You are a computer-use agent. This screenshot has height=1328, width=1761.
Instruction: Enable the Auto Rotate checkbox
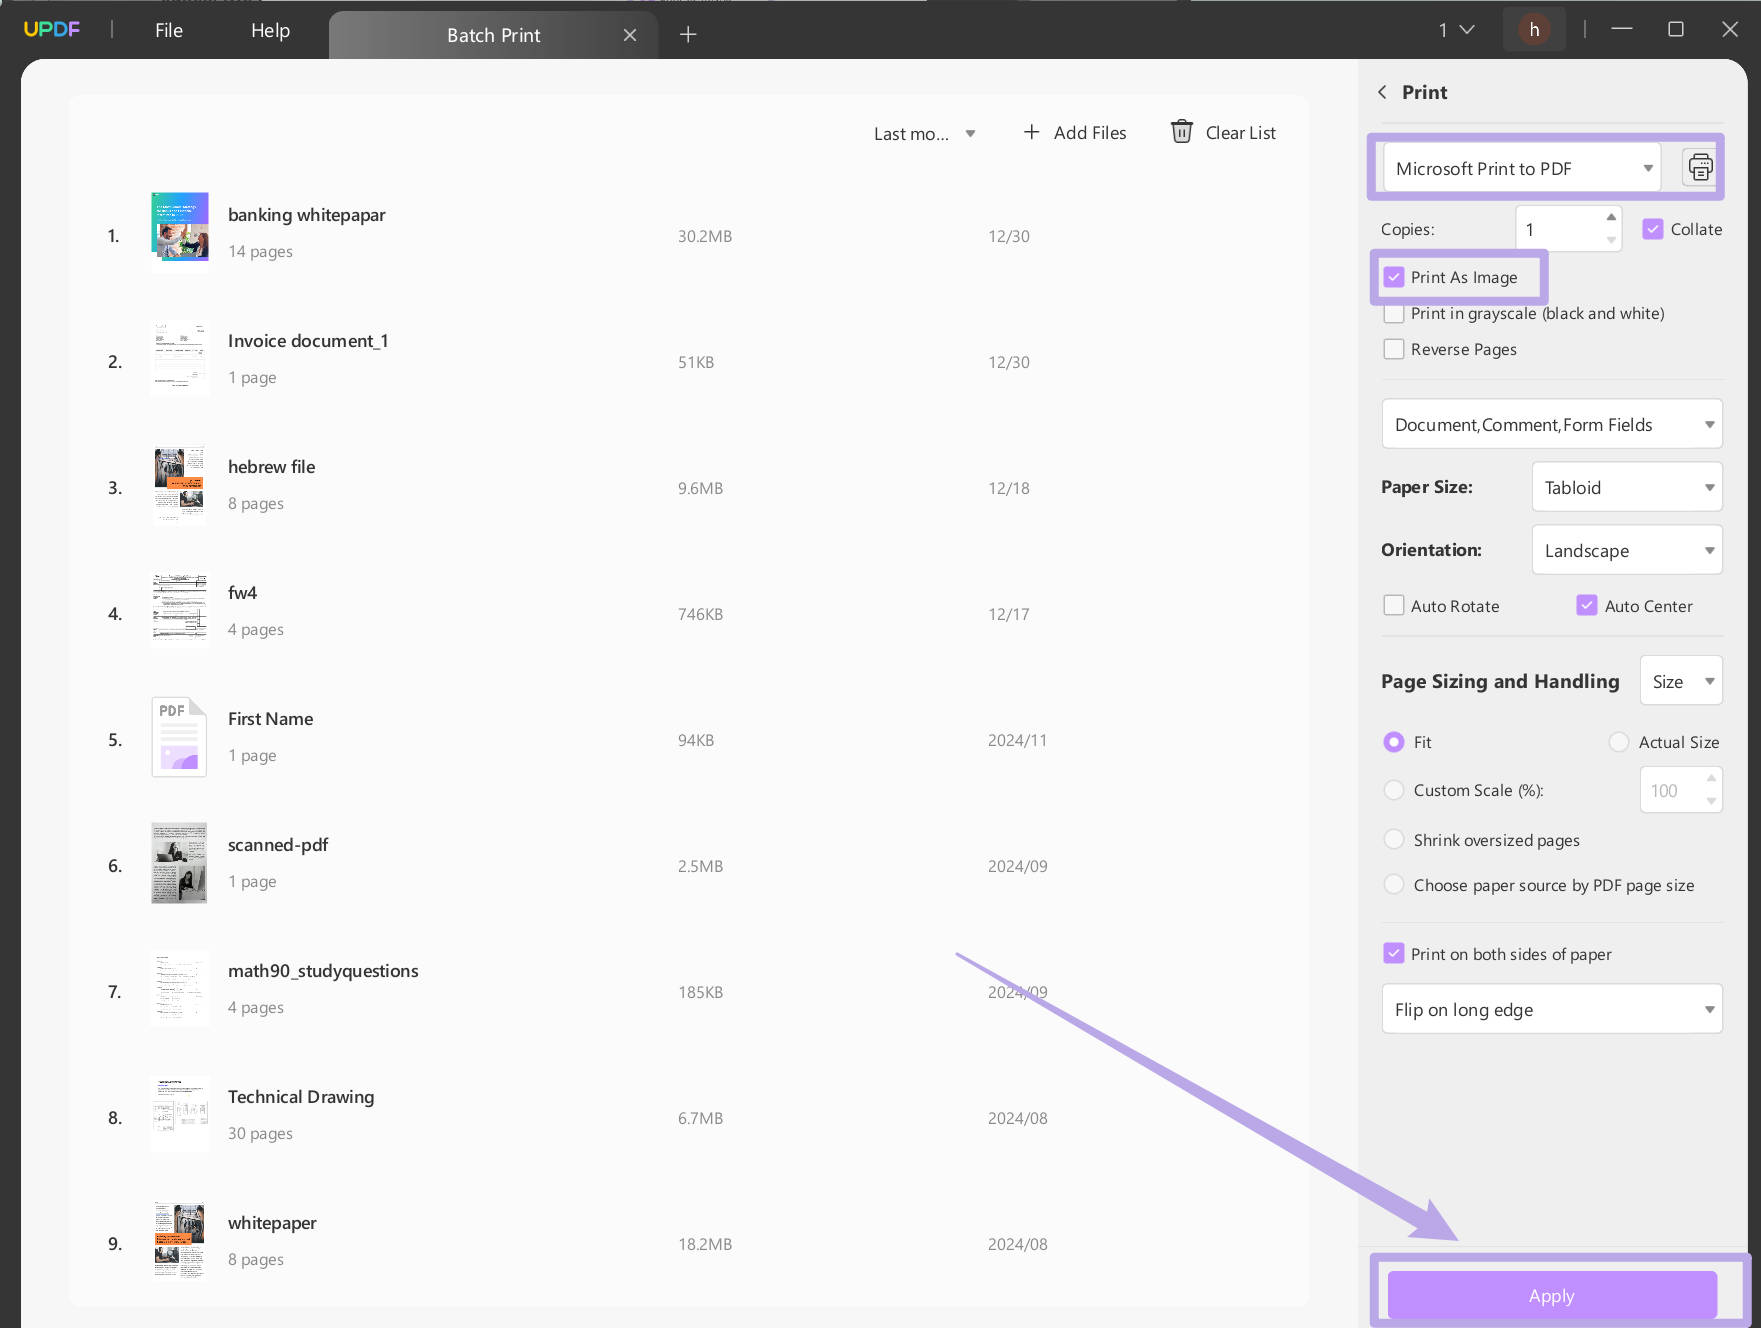click(1394, 606)
